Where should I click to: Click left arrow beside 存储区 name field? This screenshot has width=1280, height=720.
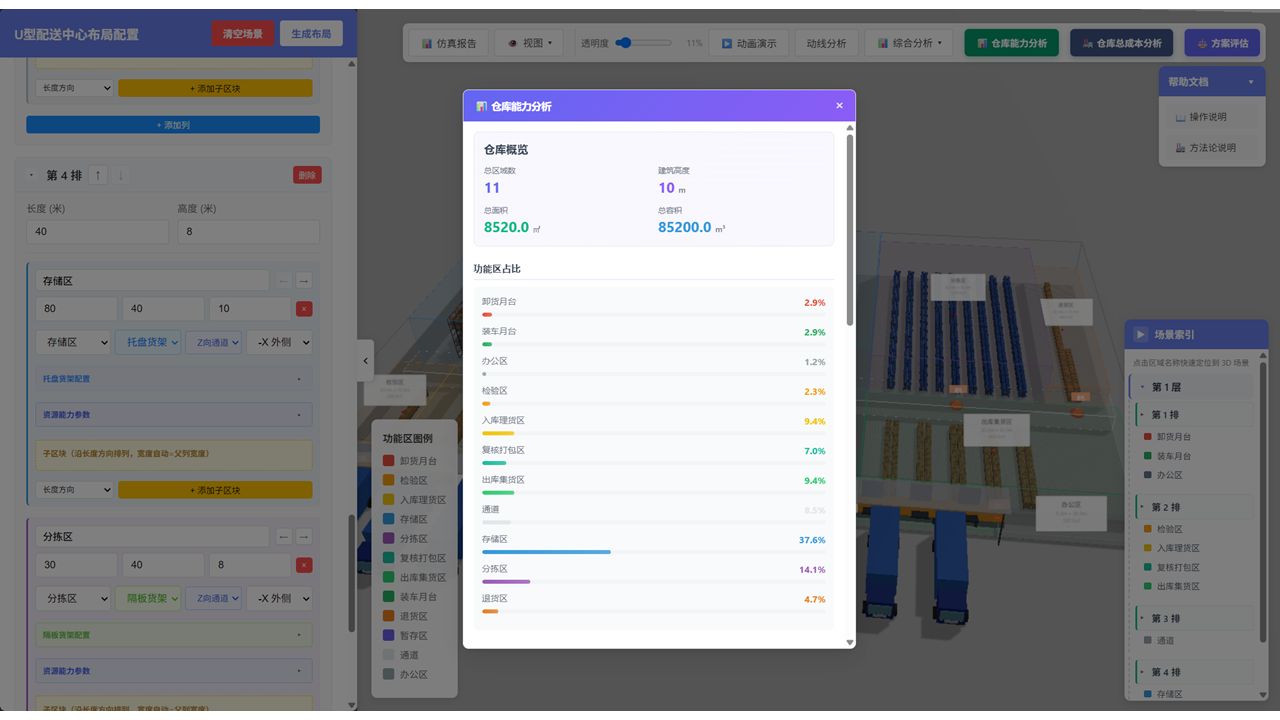tap(283, 282)
